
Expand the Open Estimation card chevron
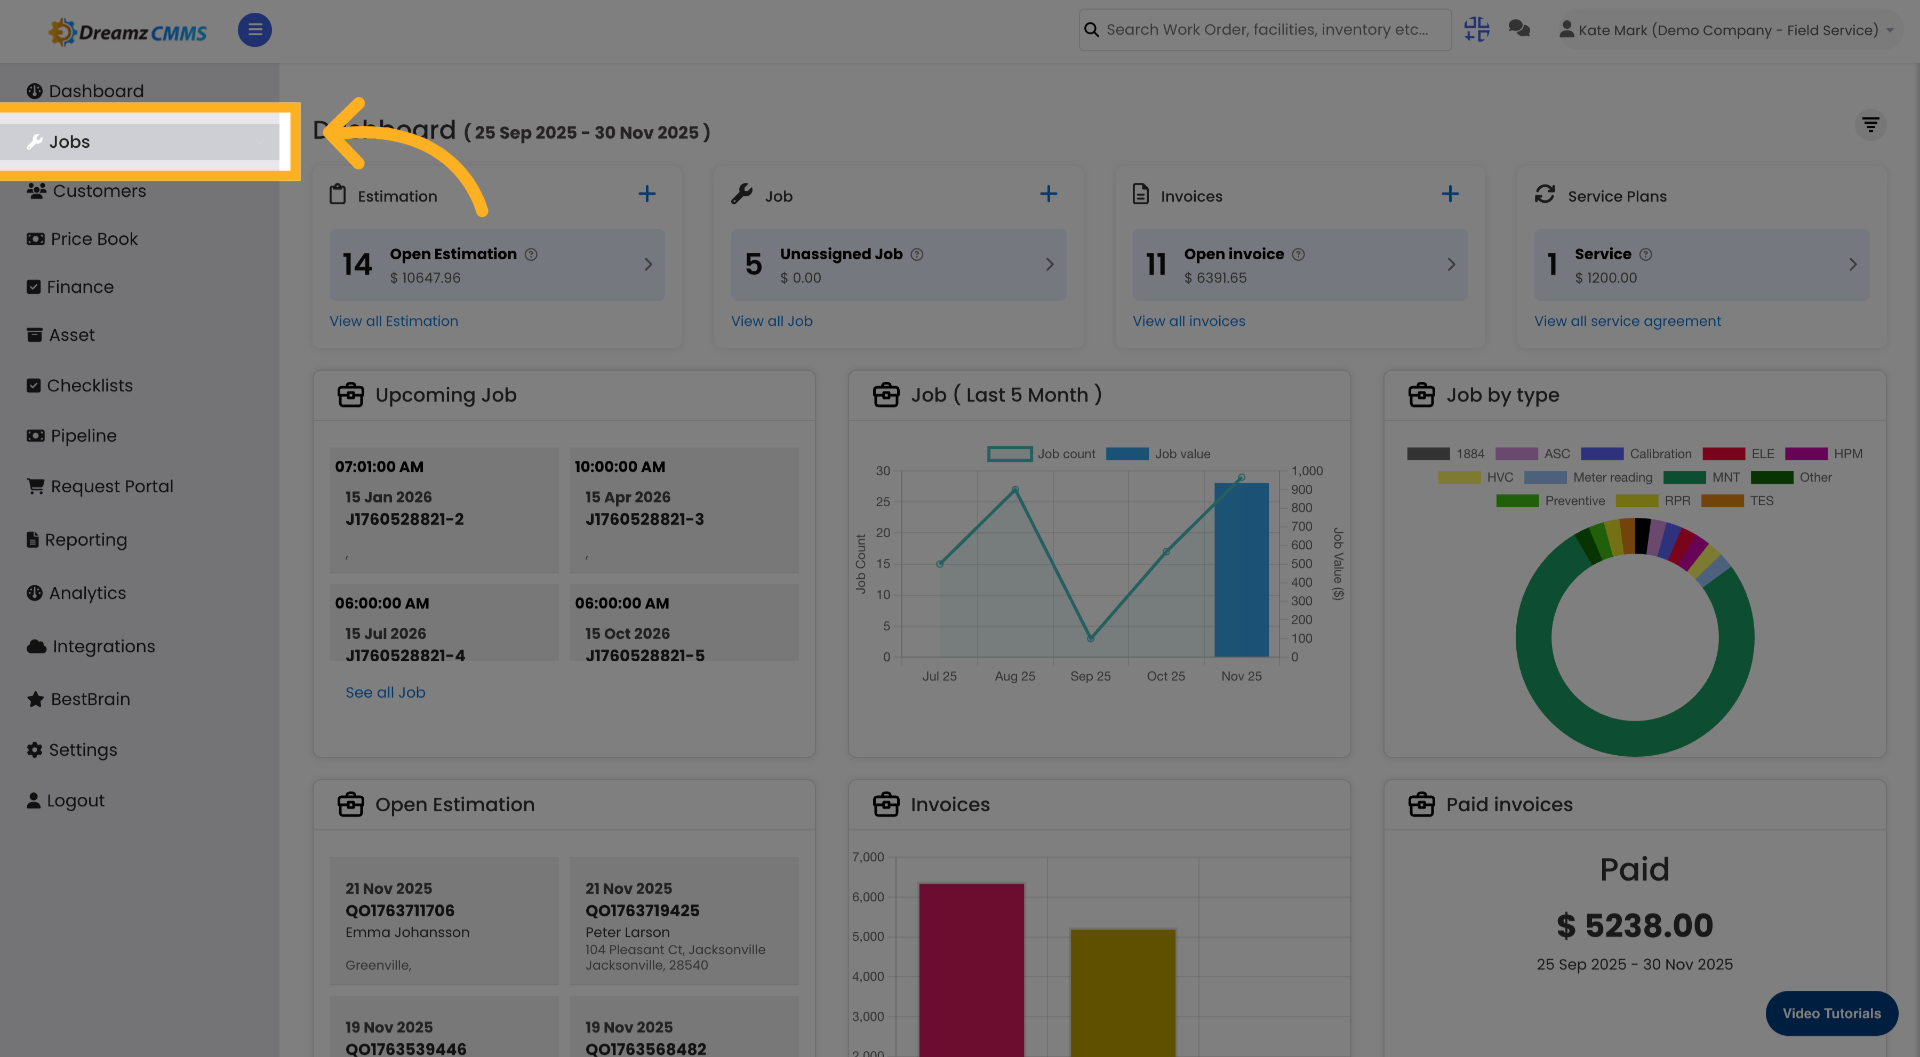point(647,264)
